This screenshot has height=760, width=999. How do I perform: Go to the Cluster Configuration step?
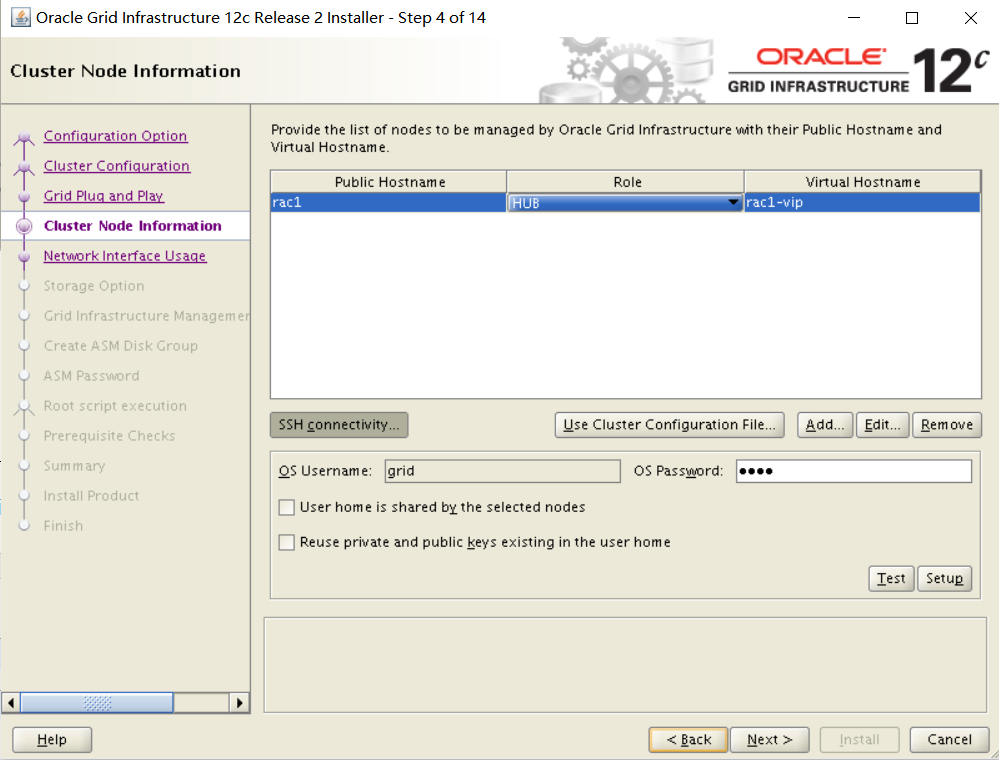tap(117, 166)
